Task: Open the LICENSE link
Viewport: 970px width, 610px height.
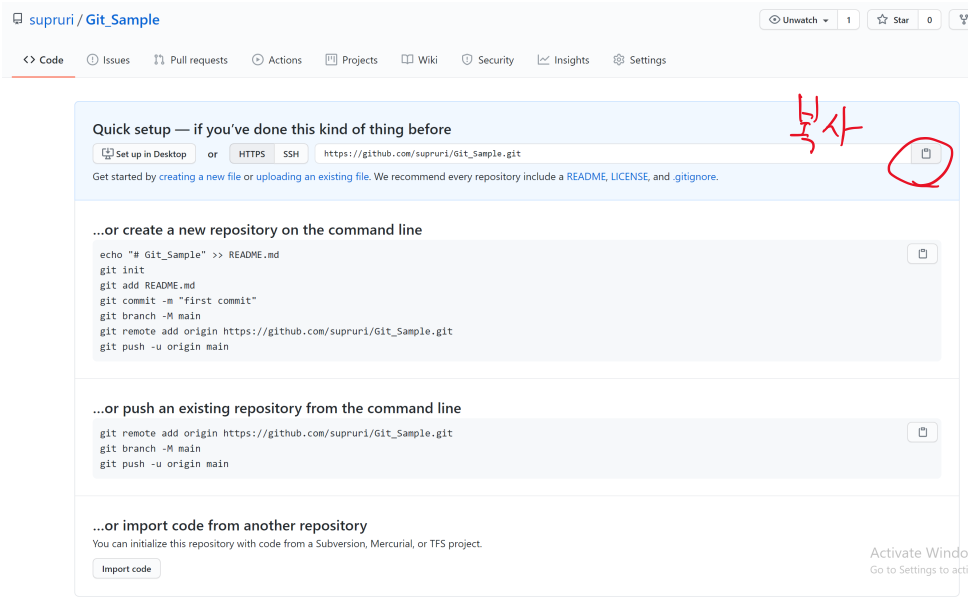Action: click(629, 176)
